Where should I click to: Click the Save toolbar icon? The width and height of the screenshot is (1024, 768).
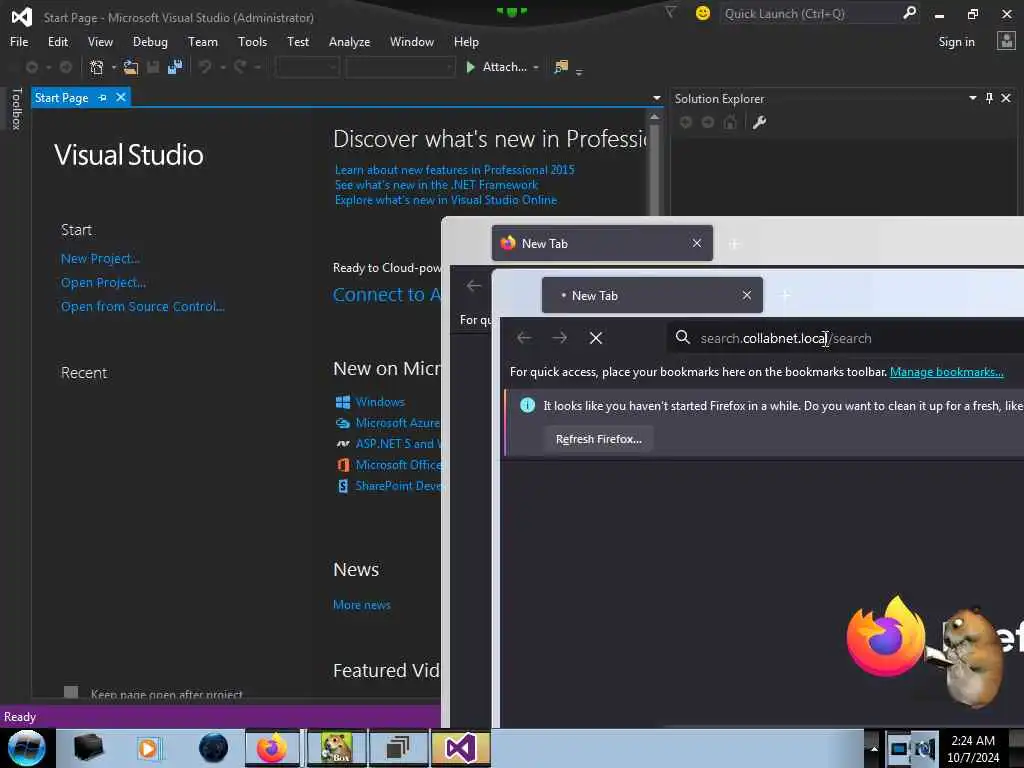coord(153,67)
